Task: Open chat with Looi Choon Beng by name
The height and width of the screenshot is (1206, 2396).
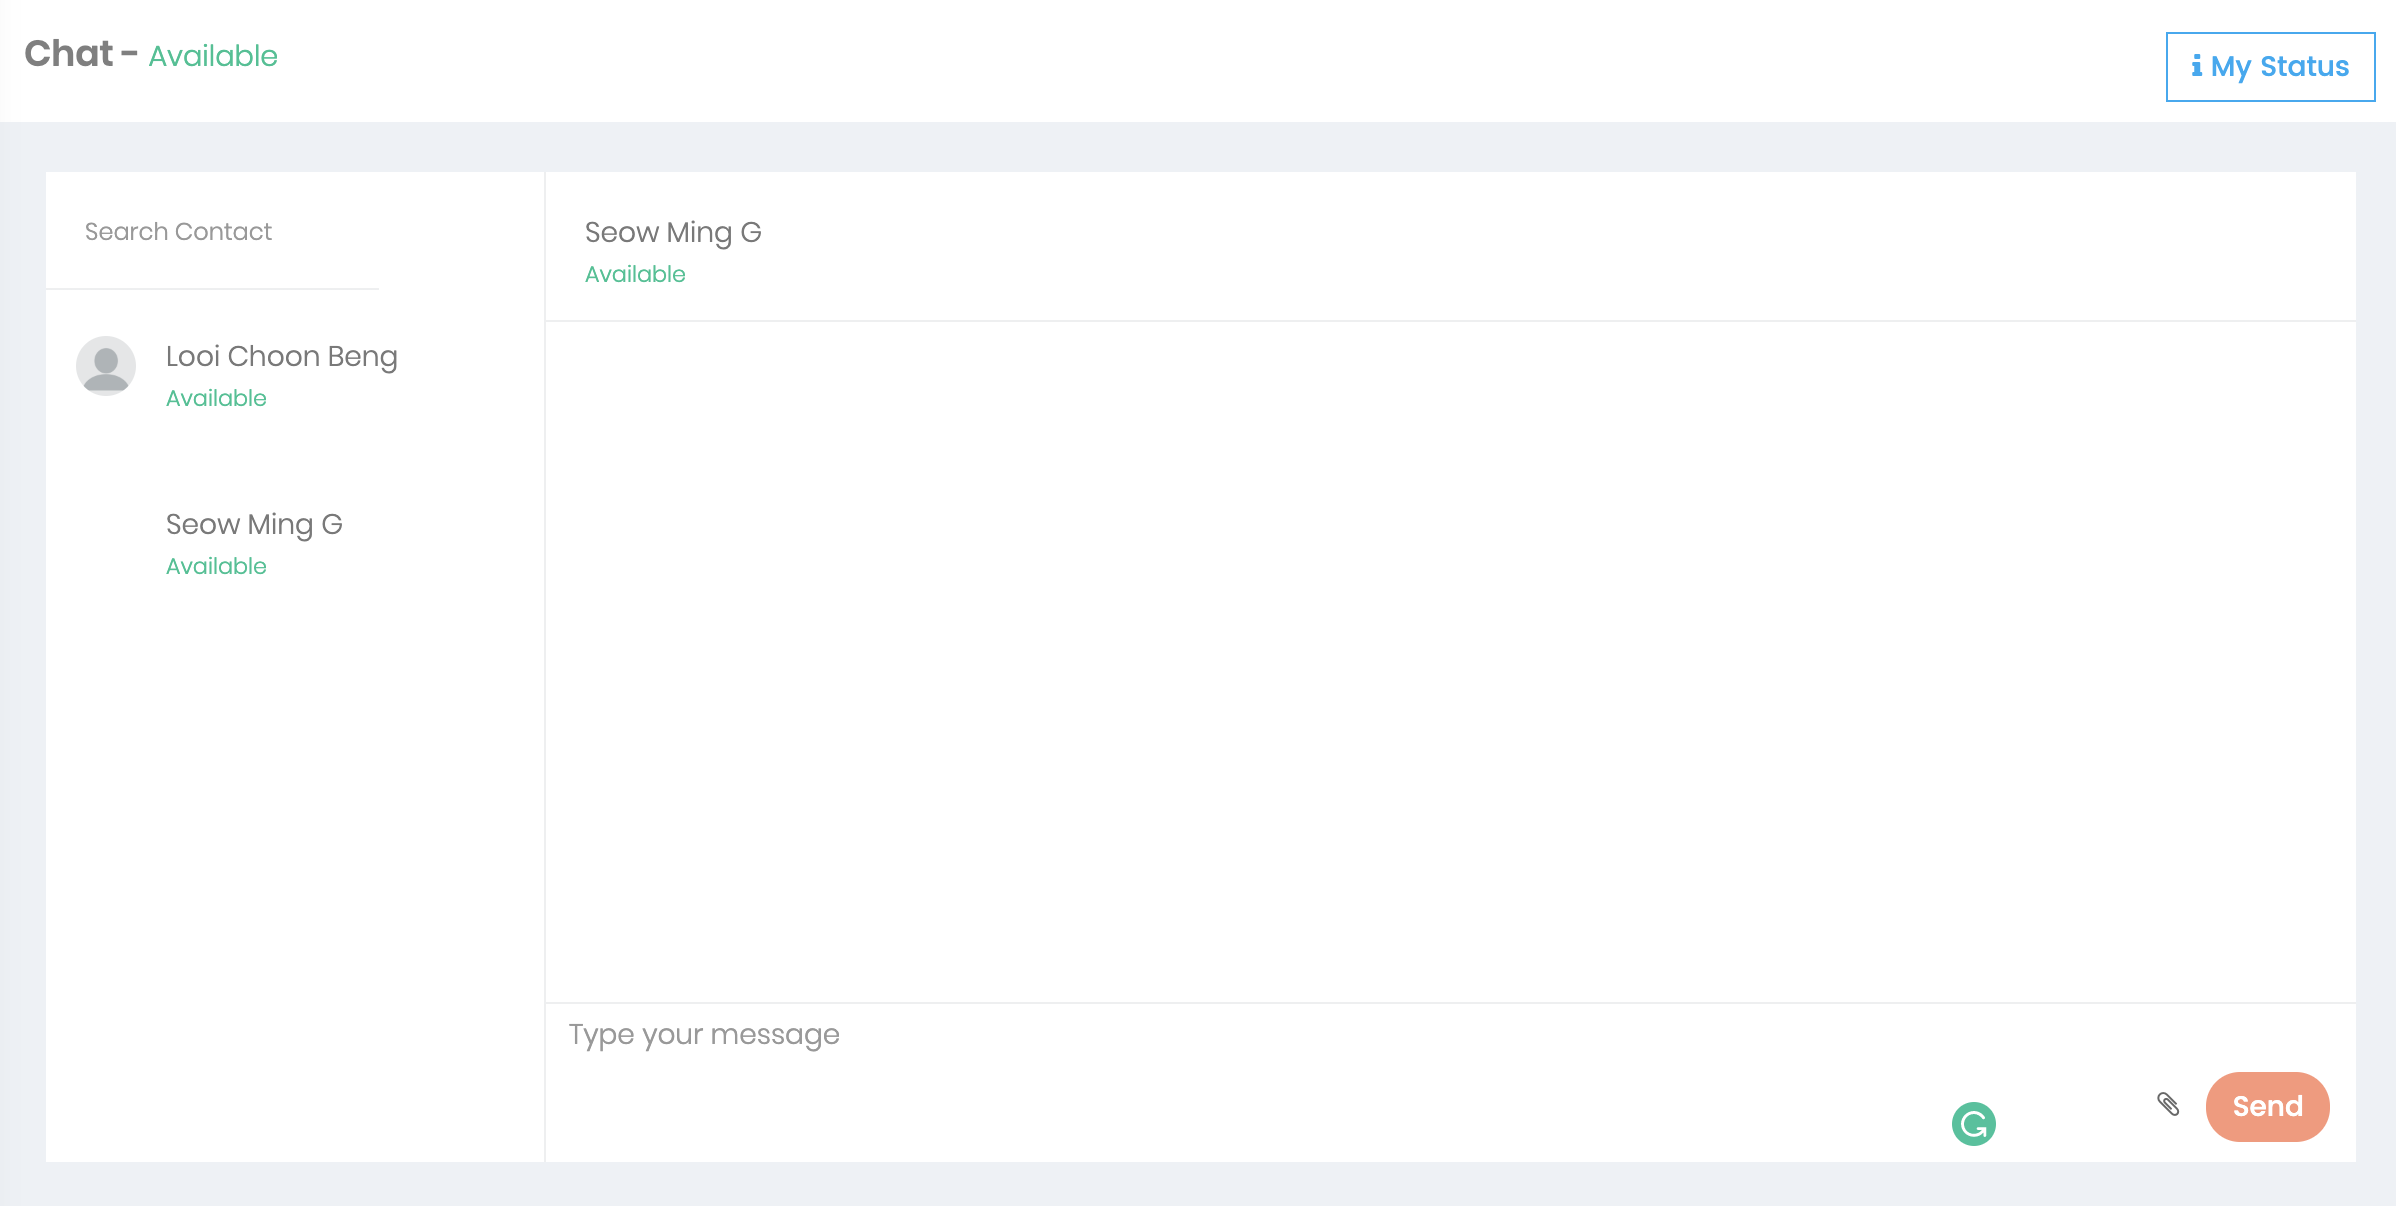Action: coord(281,357)
